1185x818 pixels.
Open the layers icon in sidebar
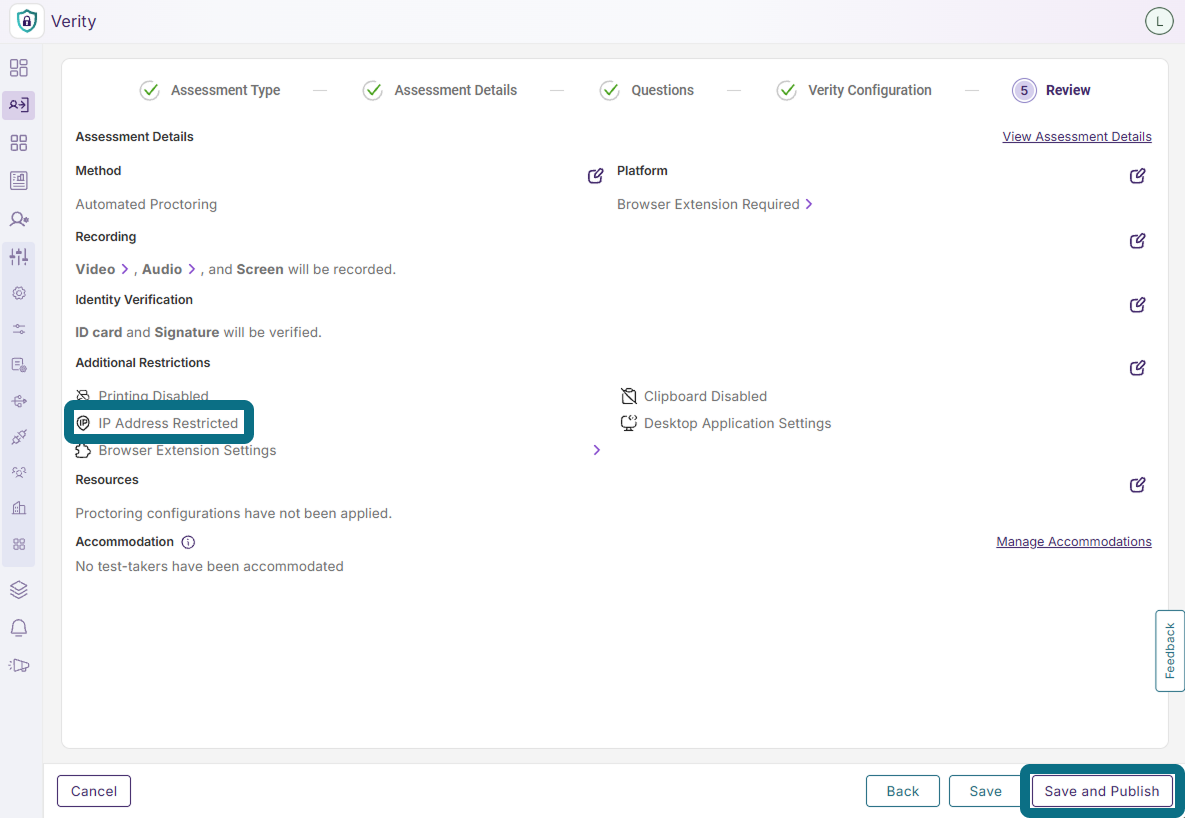[x=19, y=590]
